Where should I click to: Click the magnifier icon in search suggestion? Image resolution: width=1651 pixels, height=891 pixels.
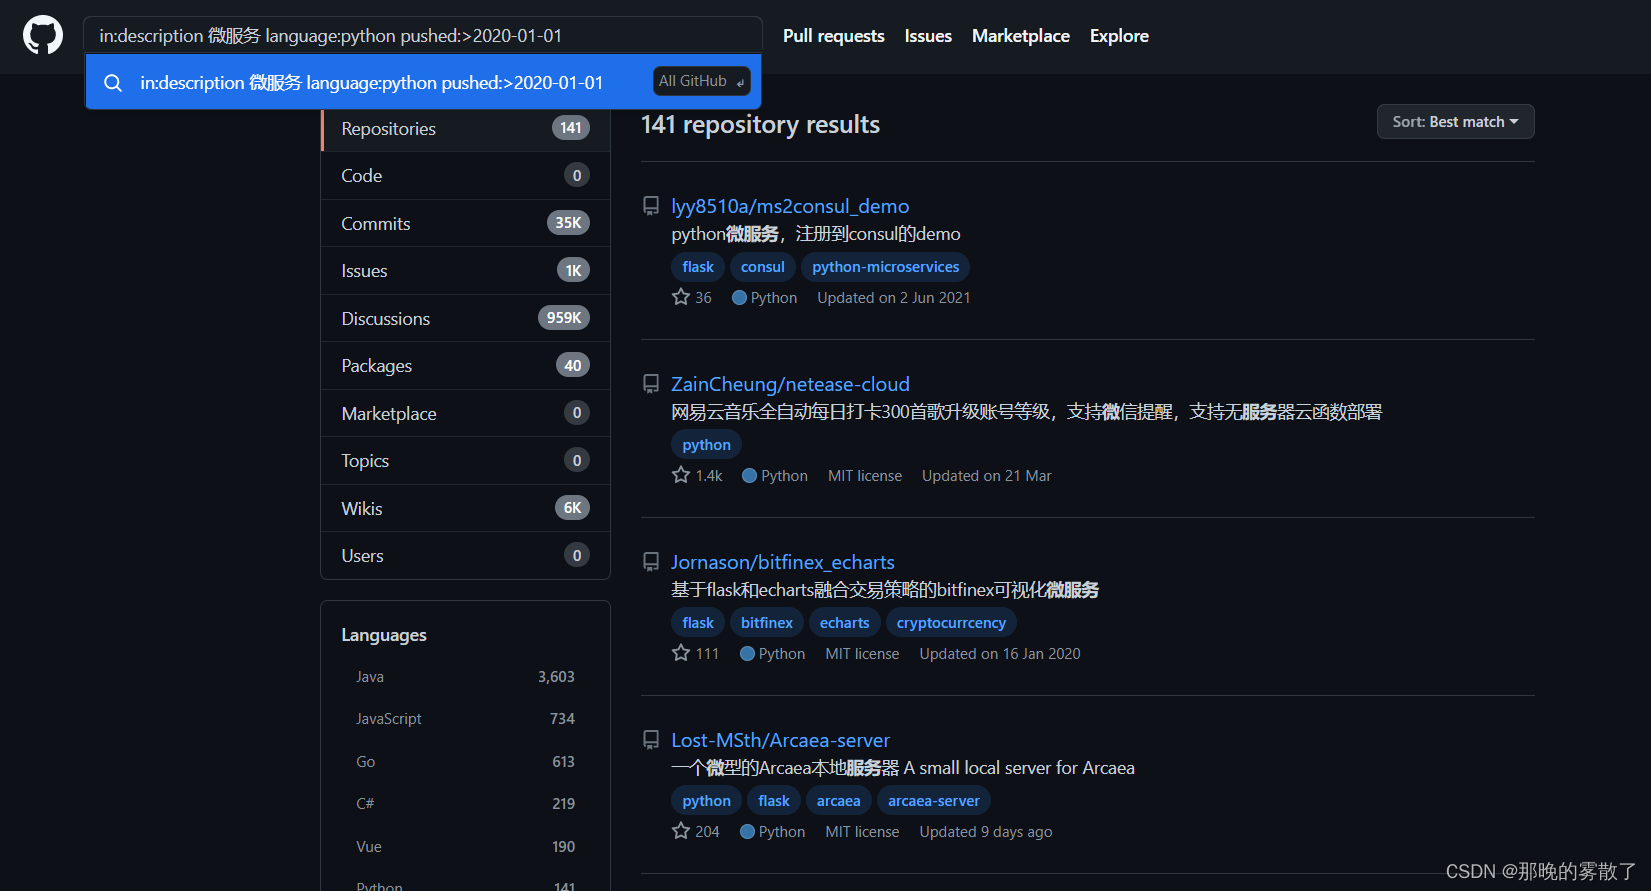113,83
